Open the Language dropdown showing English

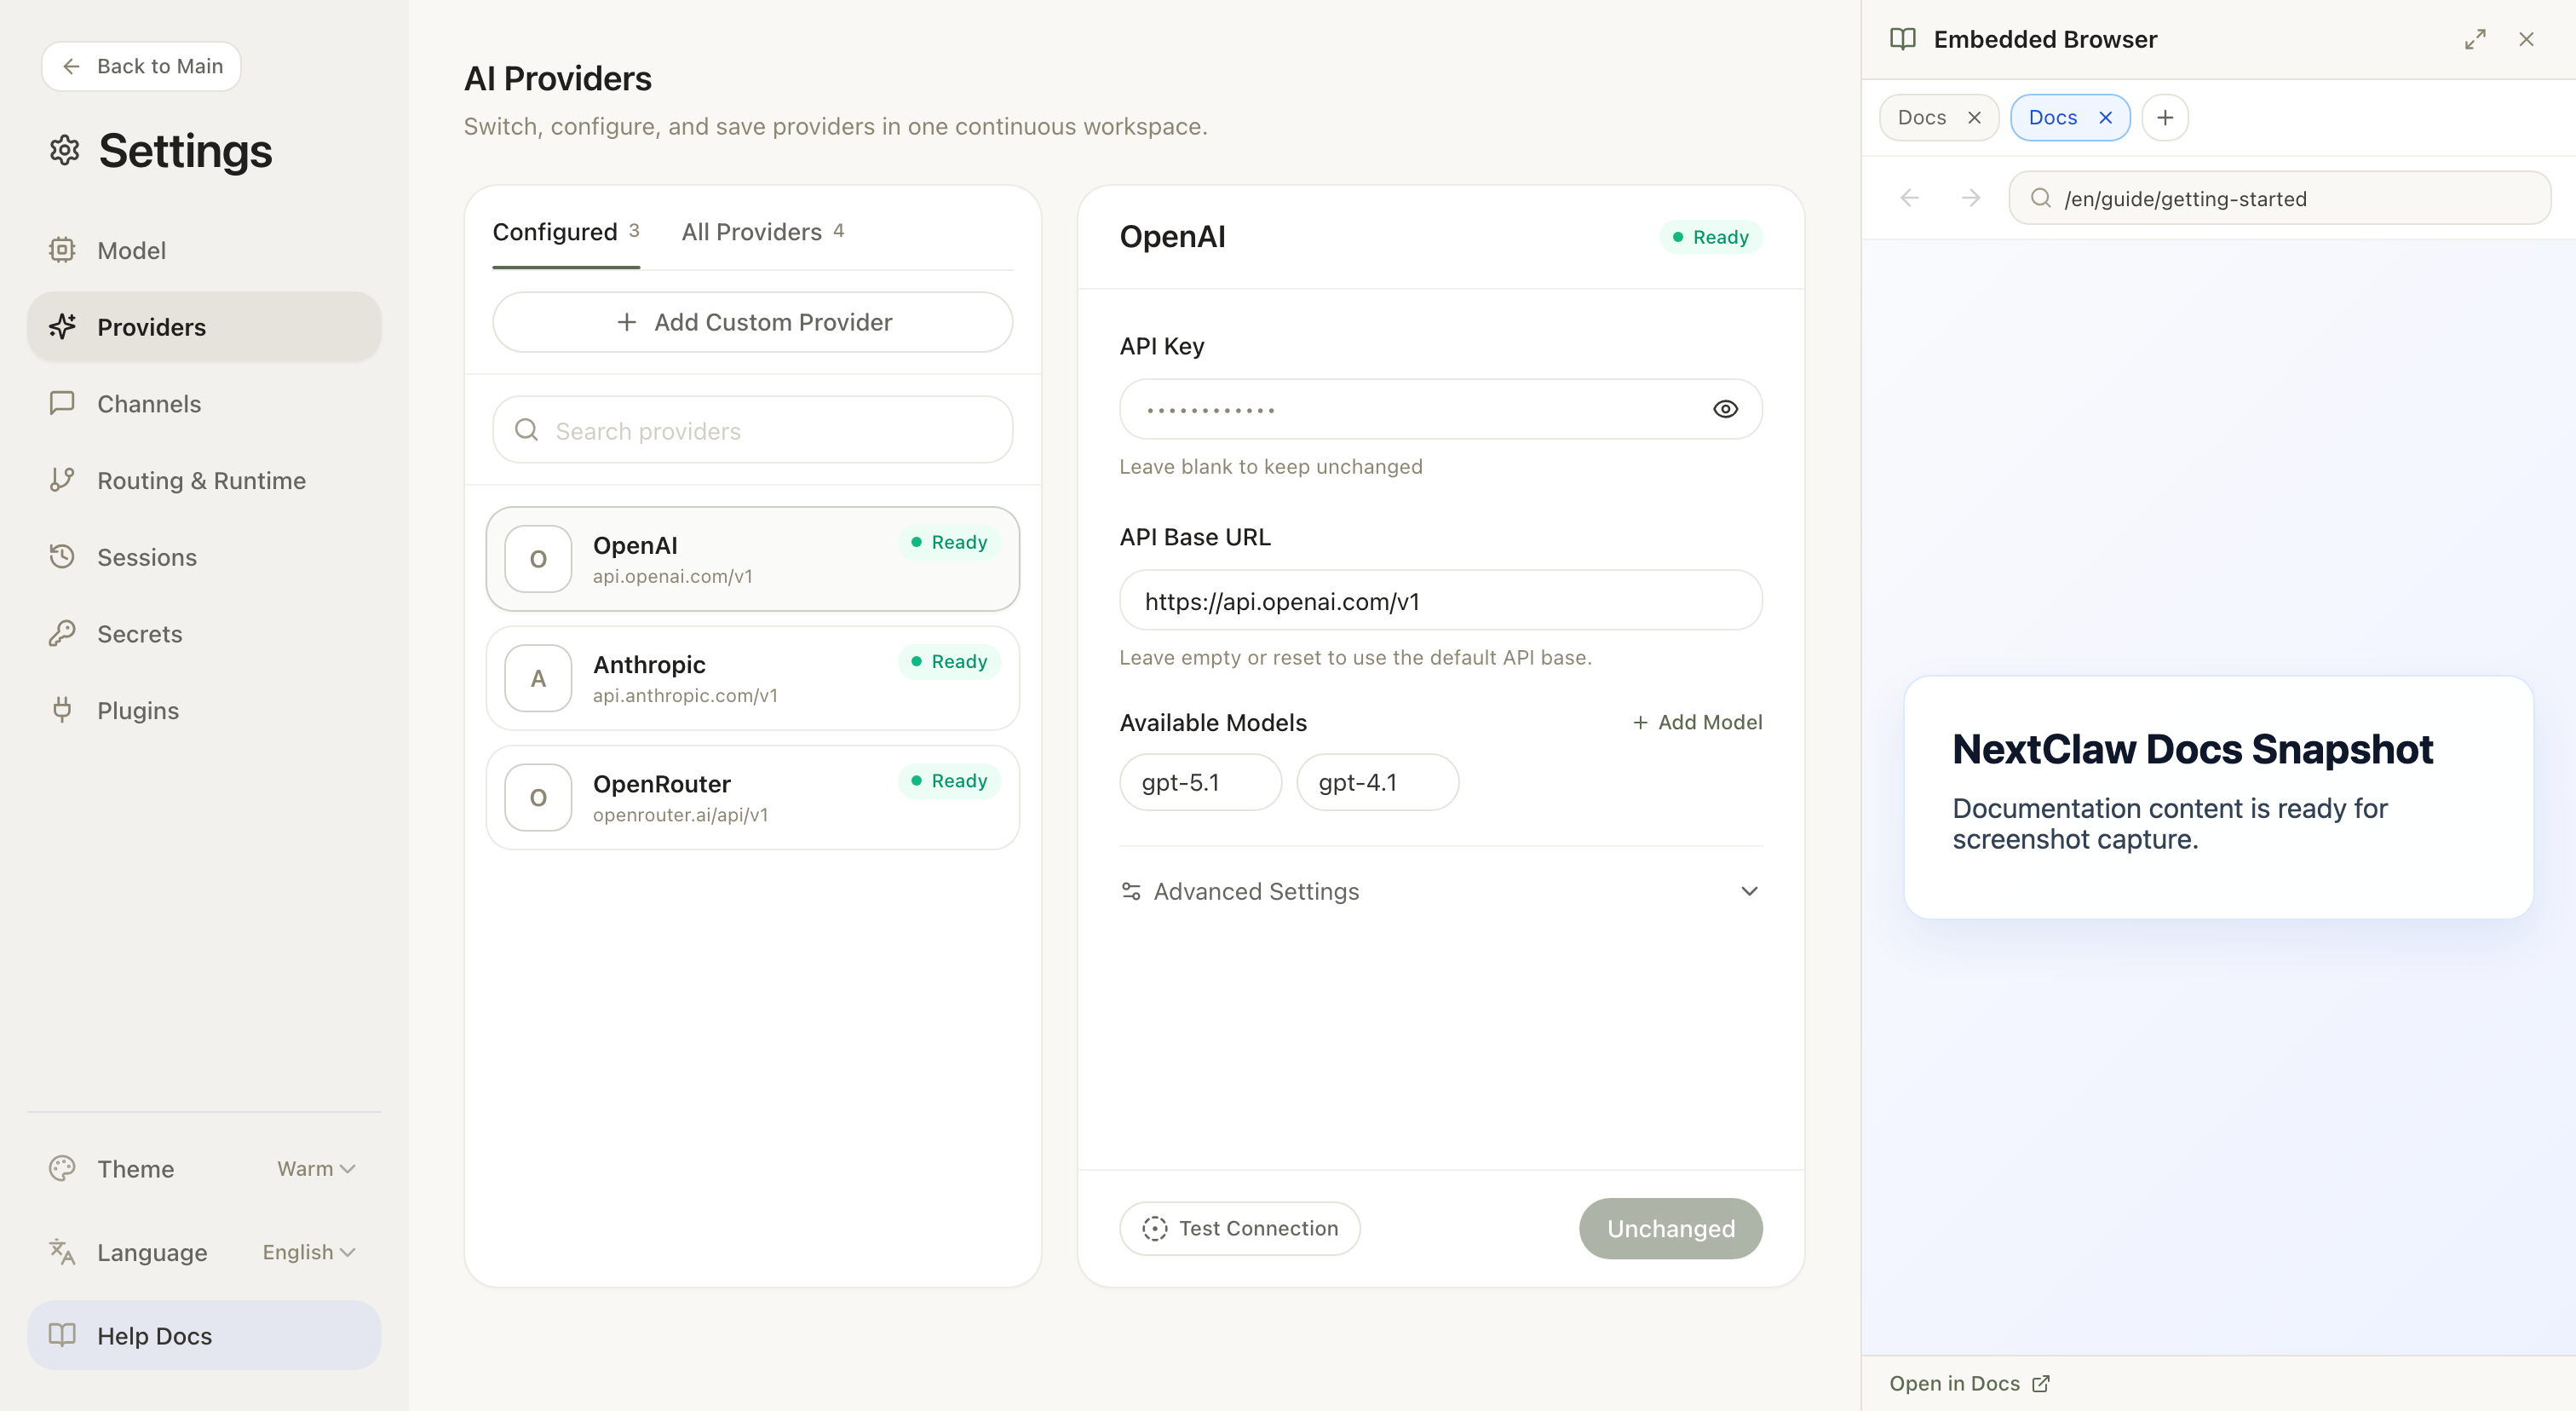309,1252
